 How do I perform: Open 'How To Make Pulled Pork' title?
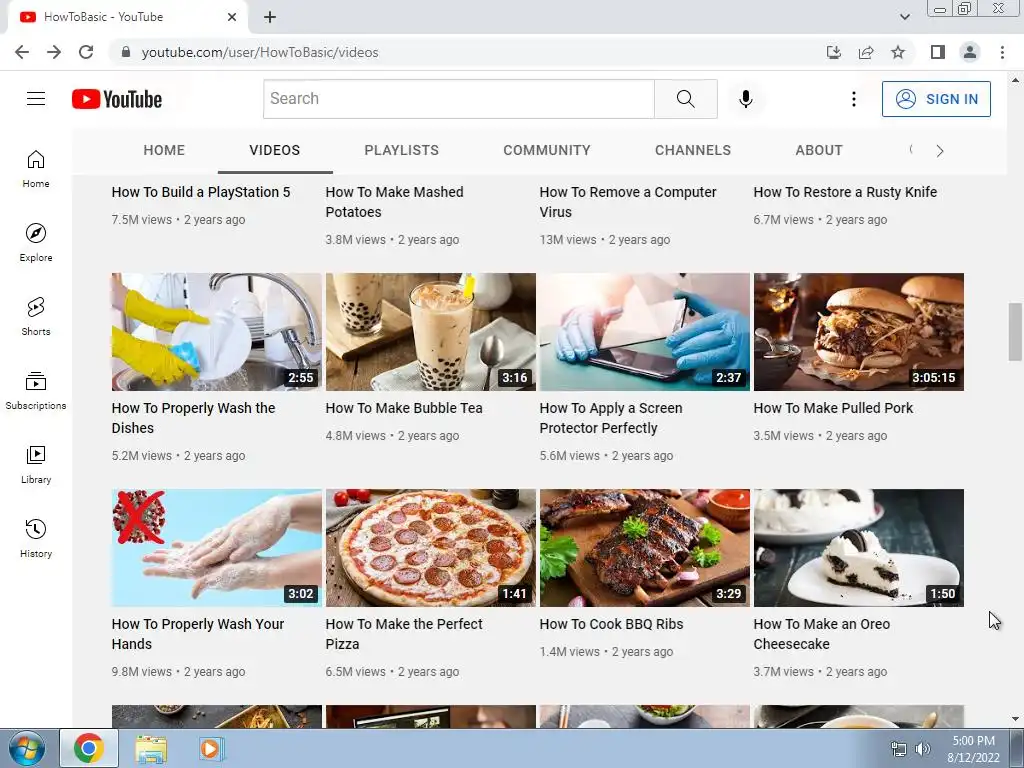pyautogui.click(x=833, y=408)
